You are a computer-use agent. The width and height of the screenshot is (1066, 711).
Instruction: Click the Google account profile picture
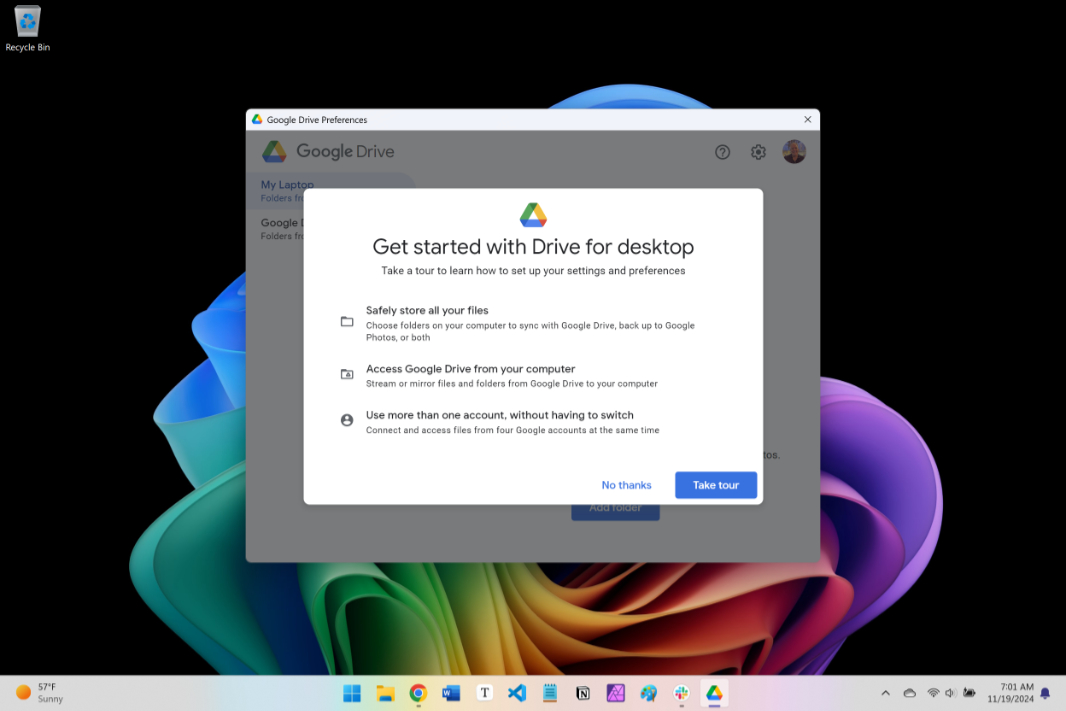click(x=793, y=151)
